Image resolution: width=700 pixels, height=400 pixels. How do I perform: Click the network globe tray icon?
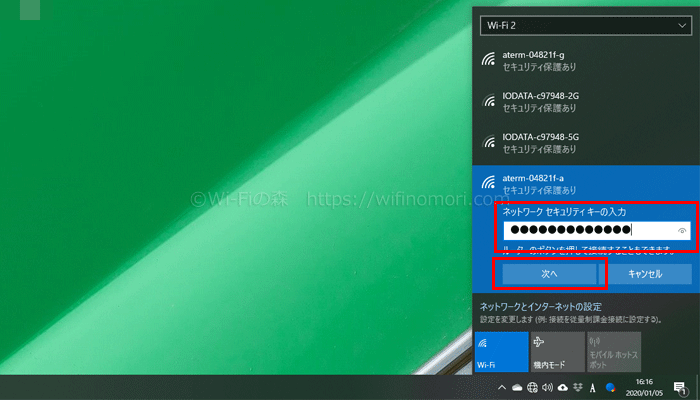click(x=532, y=387)
